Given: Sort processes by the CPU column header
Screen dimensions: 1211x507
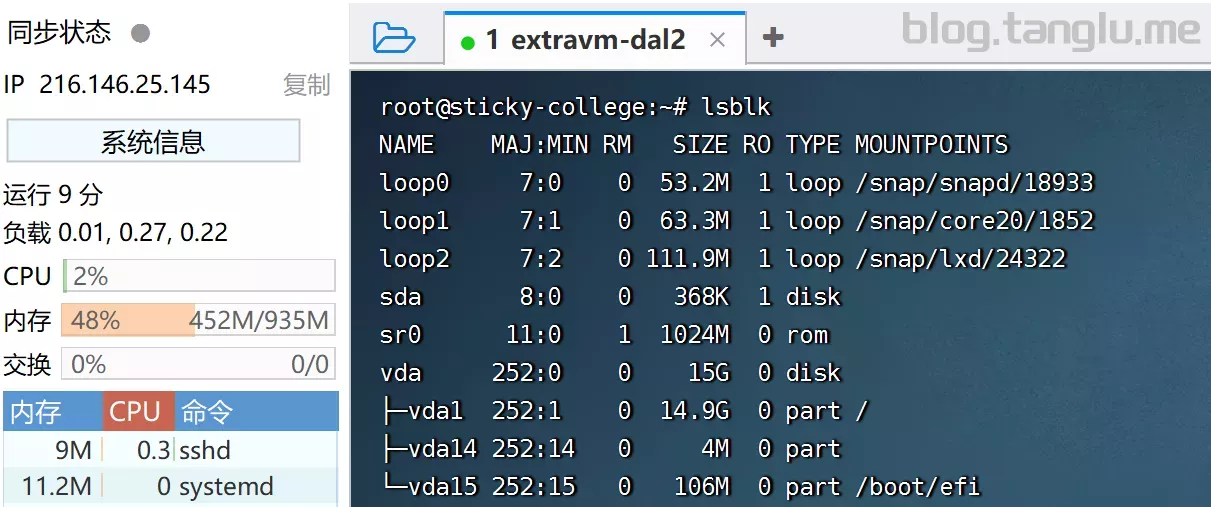Looking at the screenshot, I should pos(138,411).
